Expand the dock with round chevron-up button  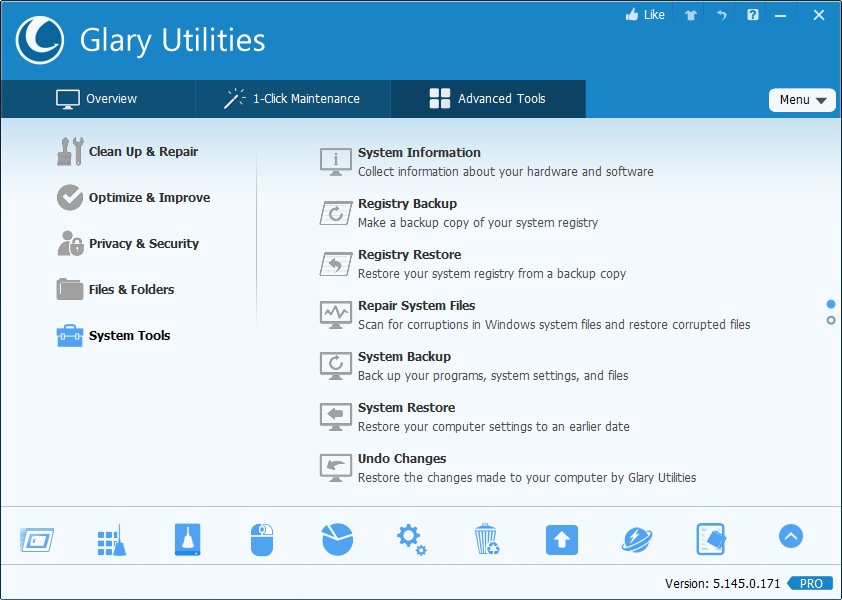pyautogui.click(x=790, y=536)
